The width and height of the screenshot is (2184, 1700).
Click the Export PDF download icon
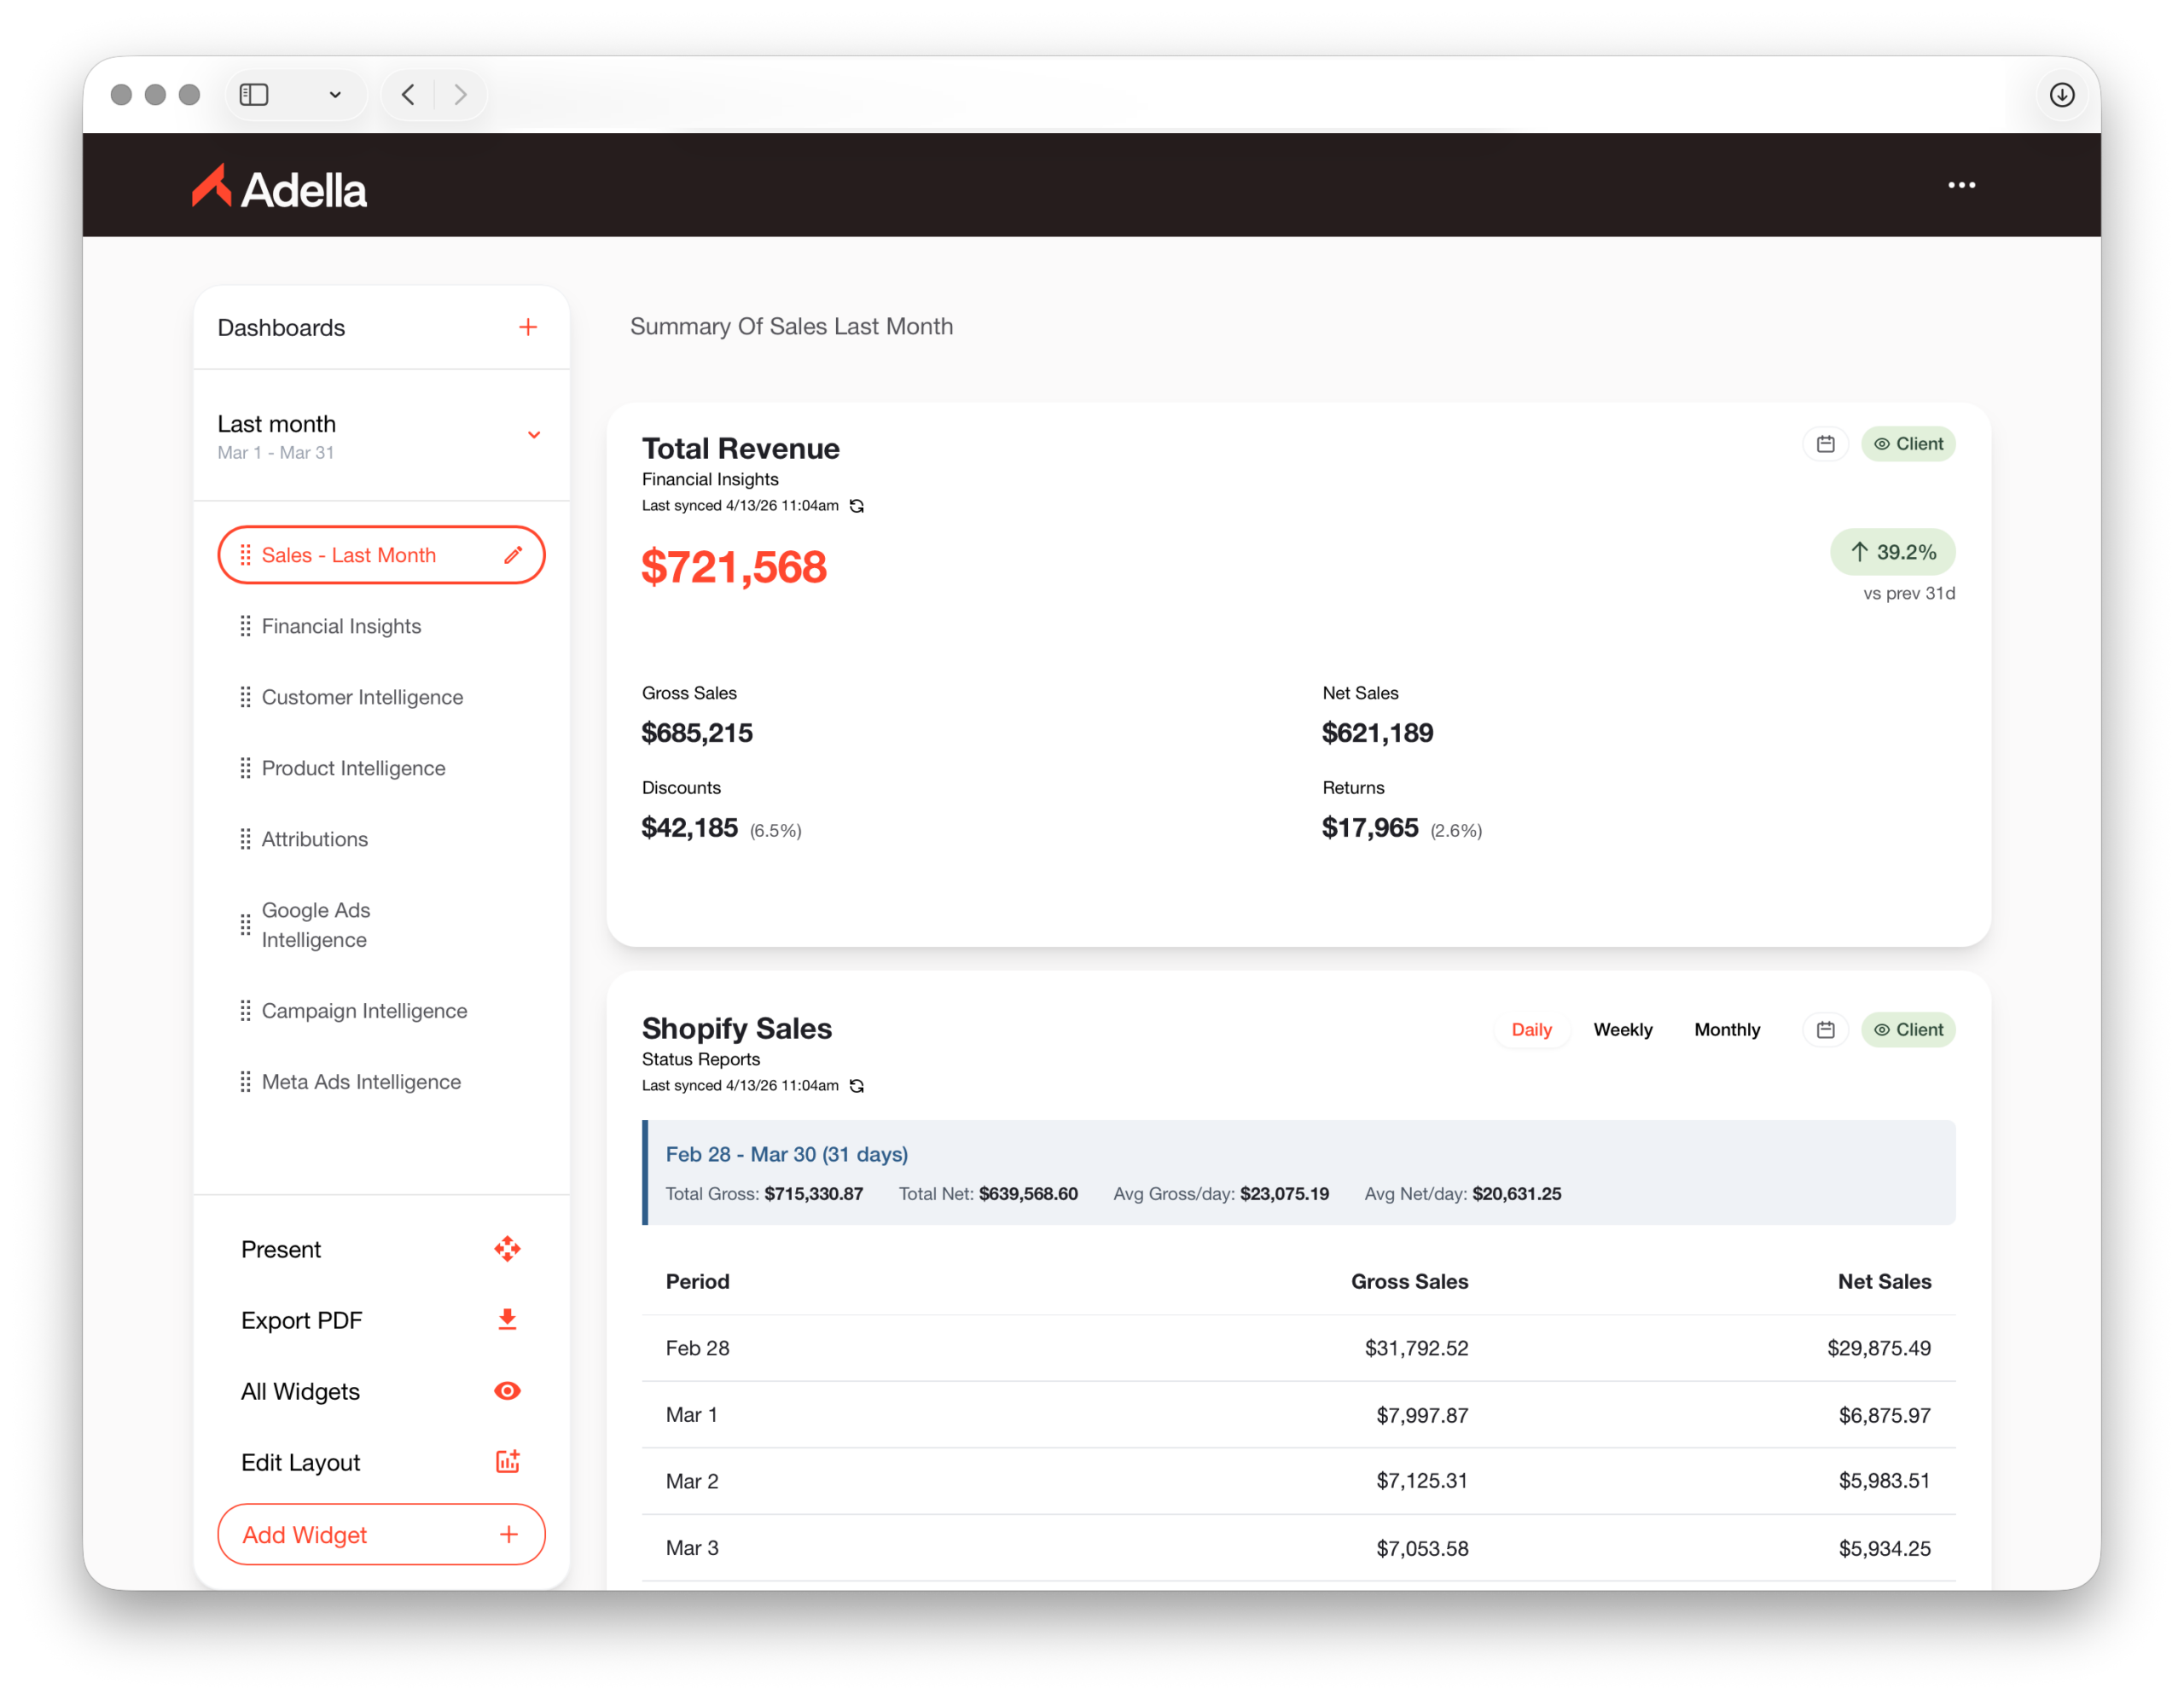507,1320
